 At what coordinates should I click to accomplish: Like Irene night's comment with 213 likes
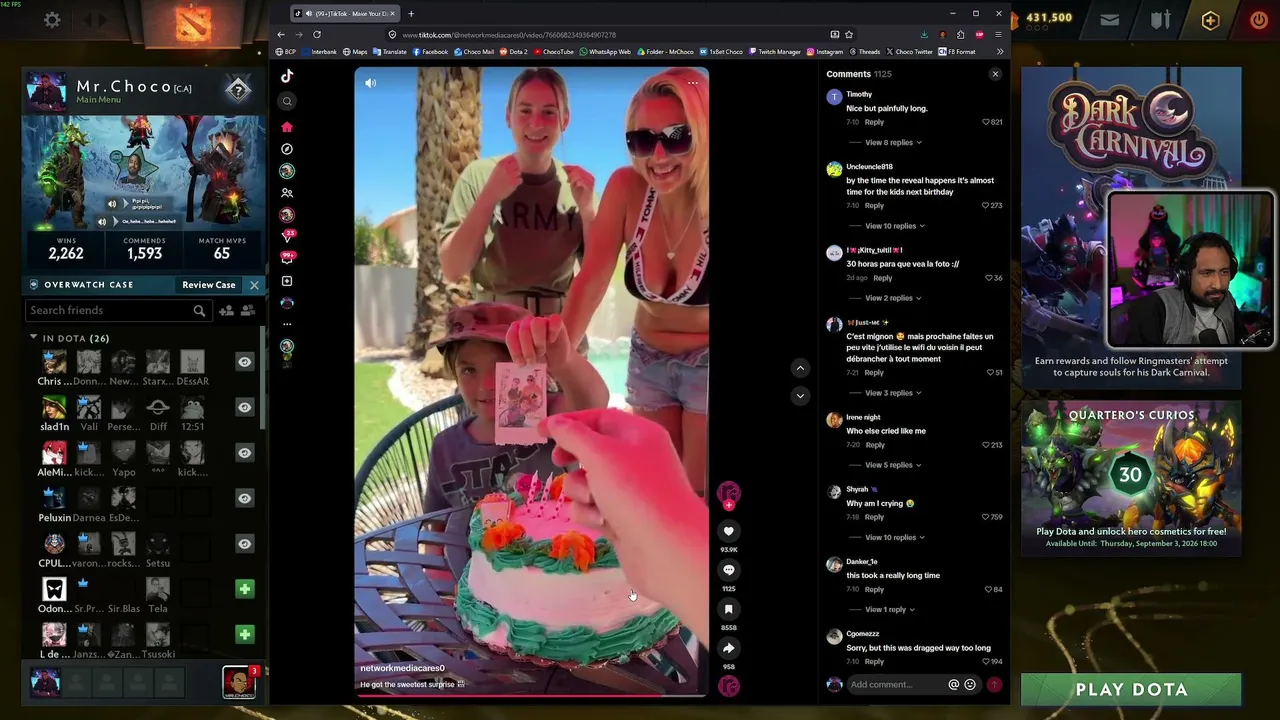987,445
